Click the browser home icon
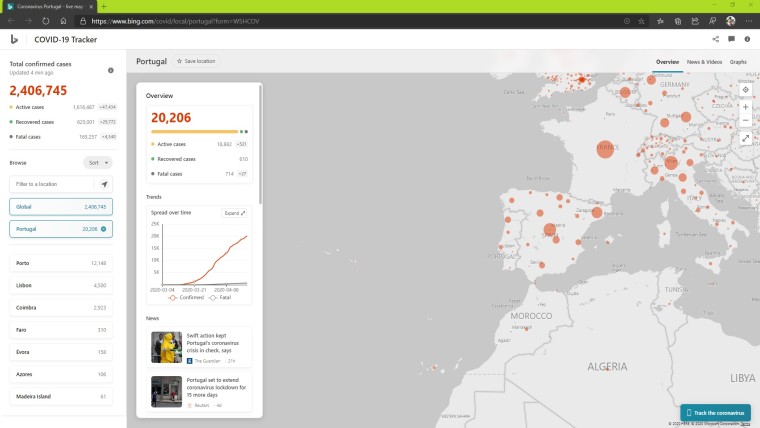Viewport: 760px width, 428px height. (x=63, y=21)
